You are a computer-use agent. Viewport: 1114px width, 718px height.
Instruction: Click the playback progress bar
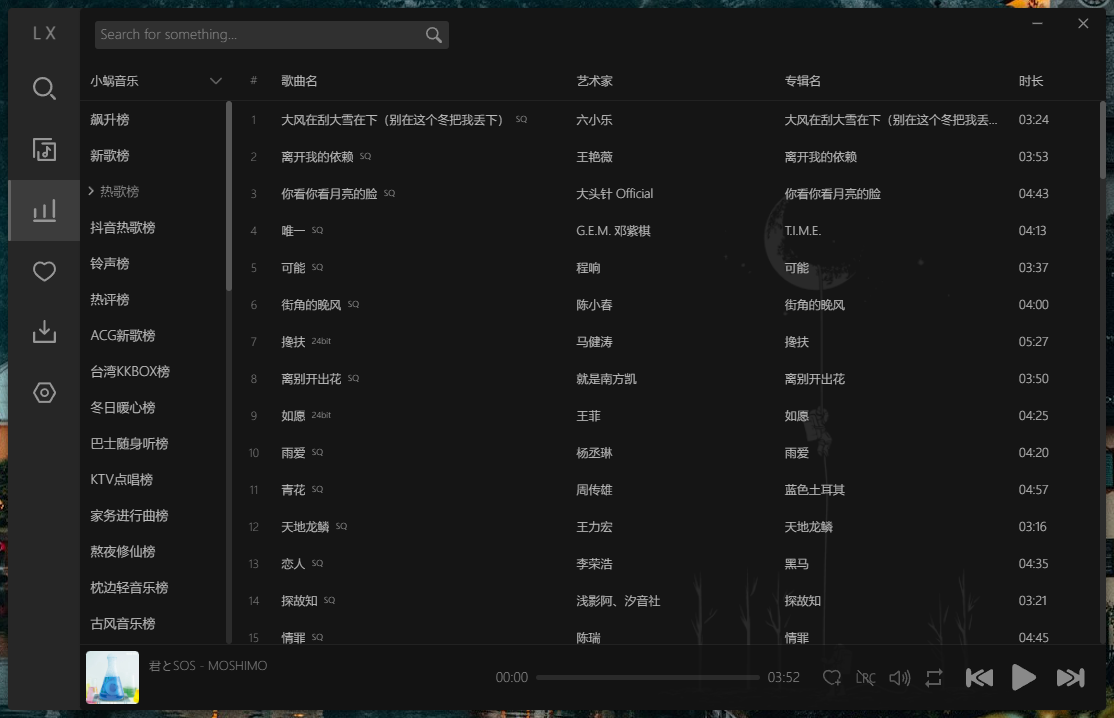[647, 677]
